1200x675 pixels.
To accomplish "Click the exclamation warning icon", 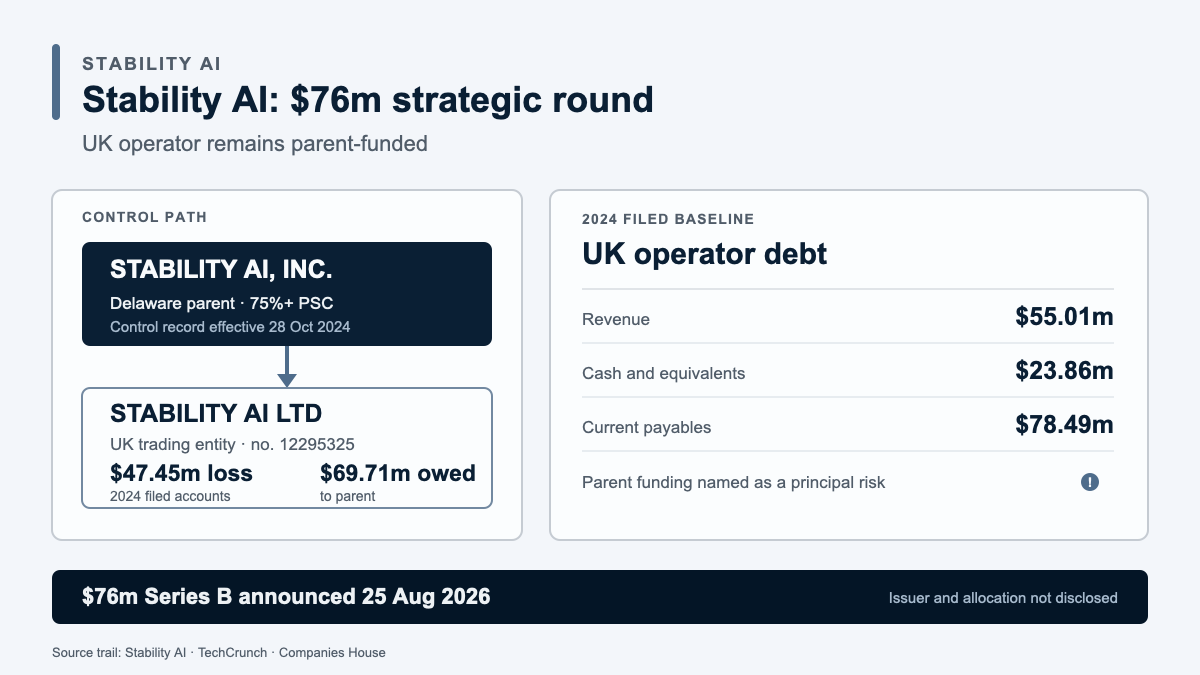I will (x=1090, y=482).
